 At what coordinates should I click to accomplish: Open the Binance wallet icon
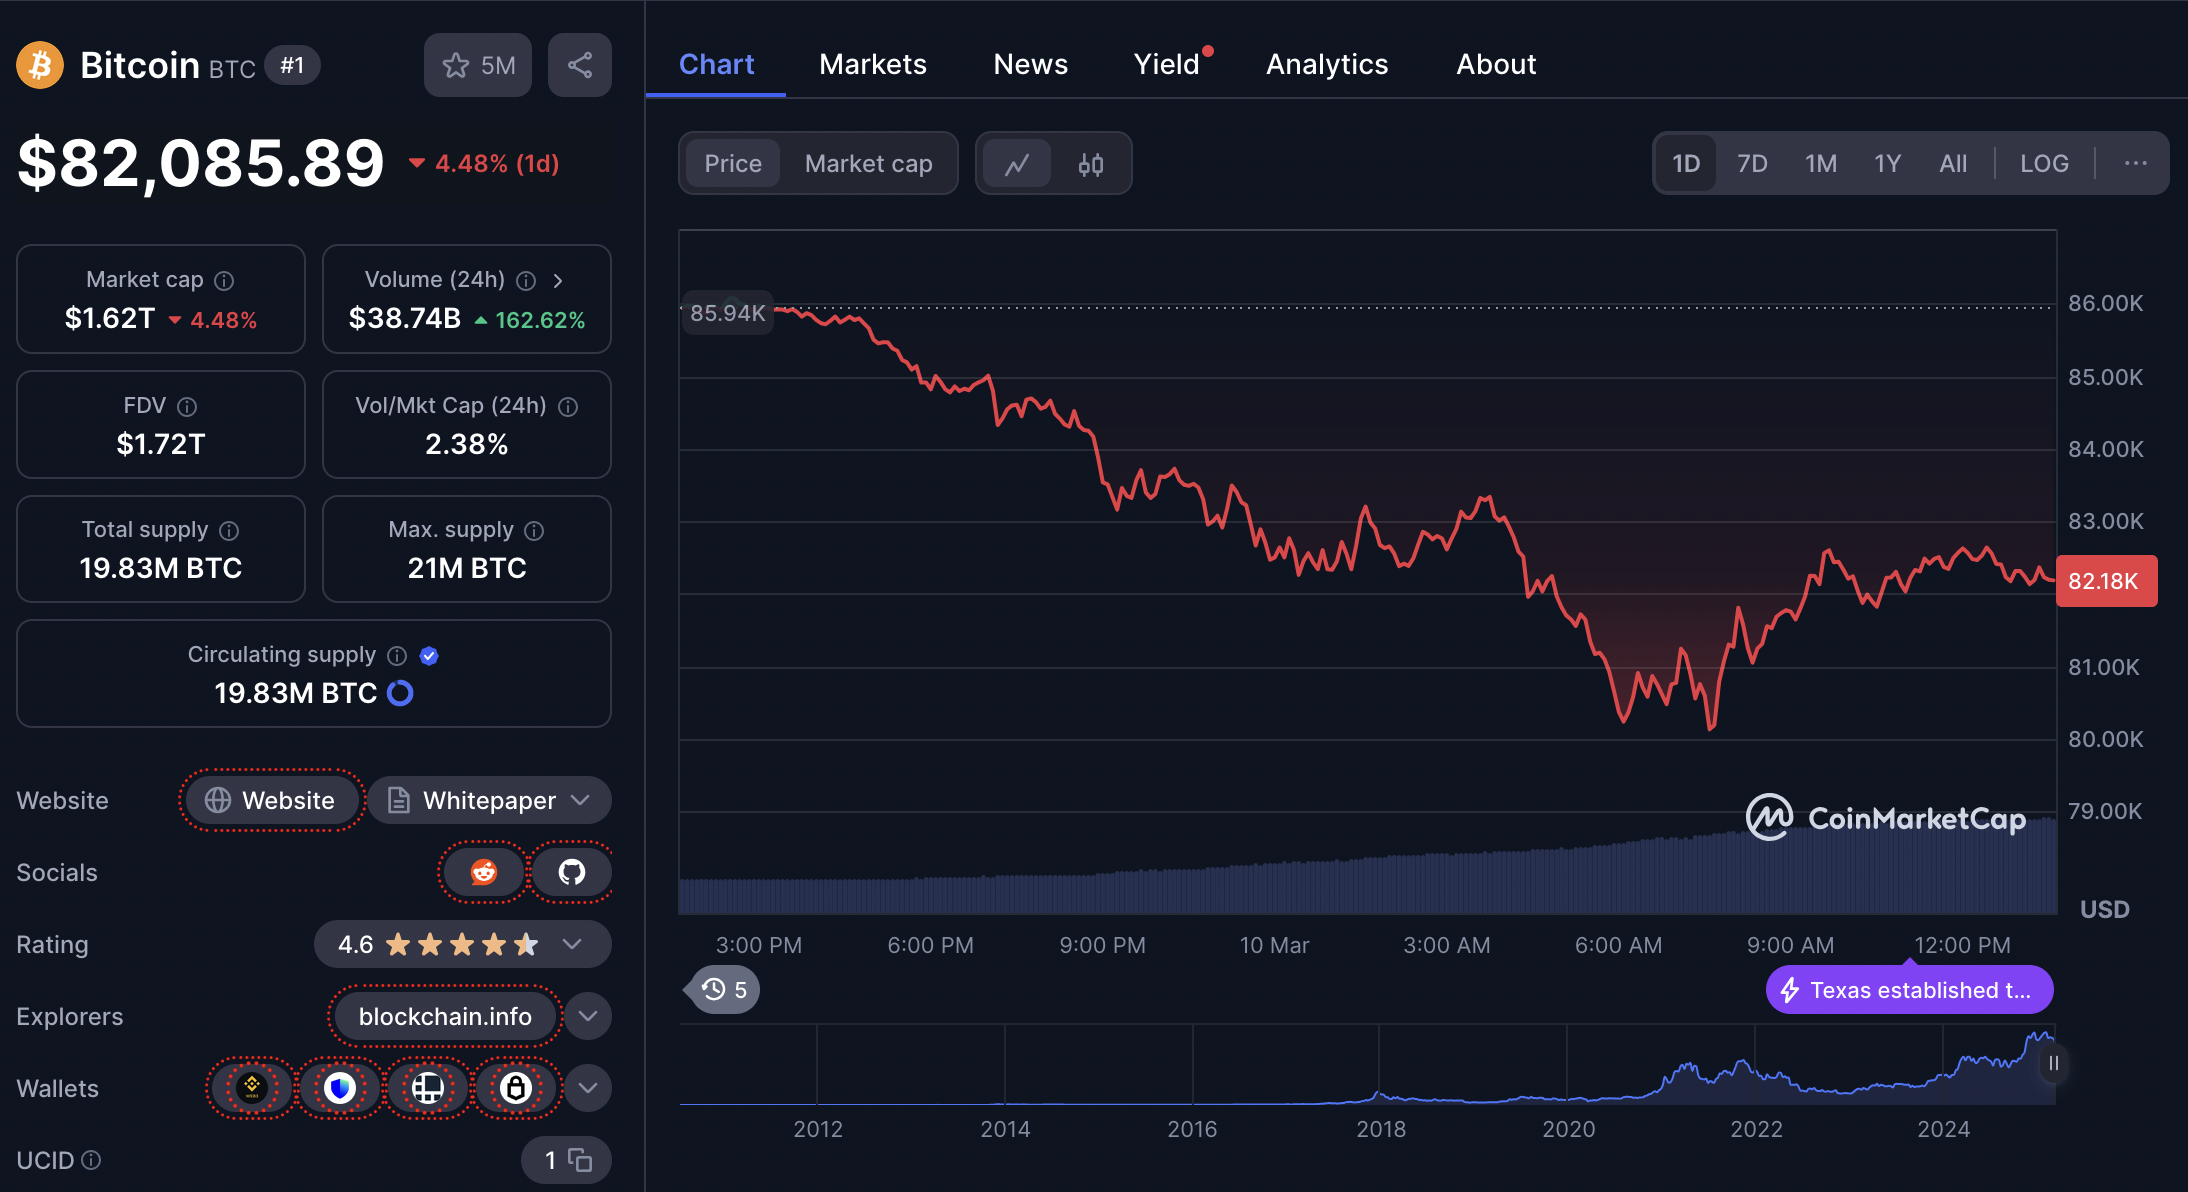(252, 1088)
